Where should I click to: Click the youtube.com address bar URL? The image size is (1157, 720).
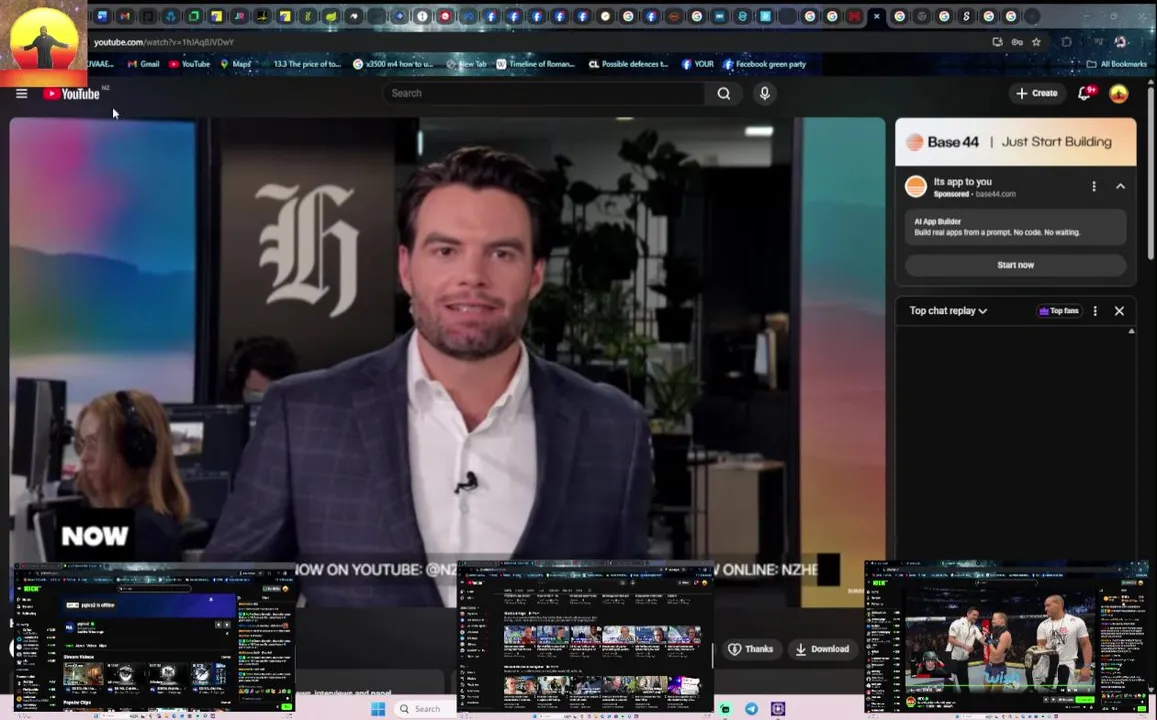click(164, 42)
